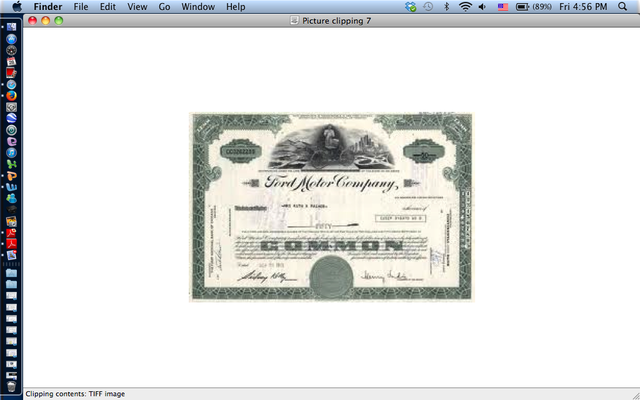This screenshot has height=400, width=640.
Task: Launch iPhoto from the Dock
Action: [11, 222]
